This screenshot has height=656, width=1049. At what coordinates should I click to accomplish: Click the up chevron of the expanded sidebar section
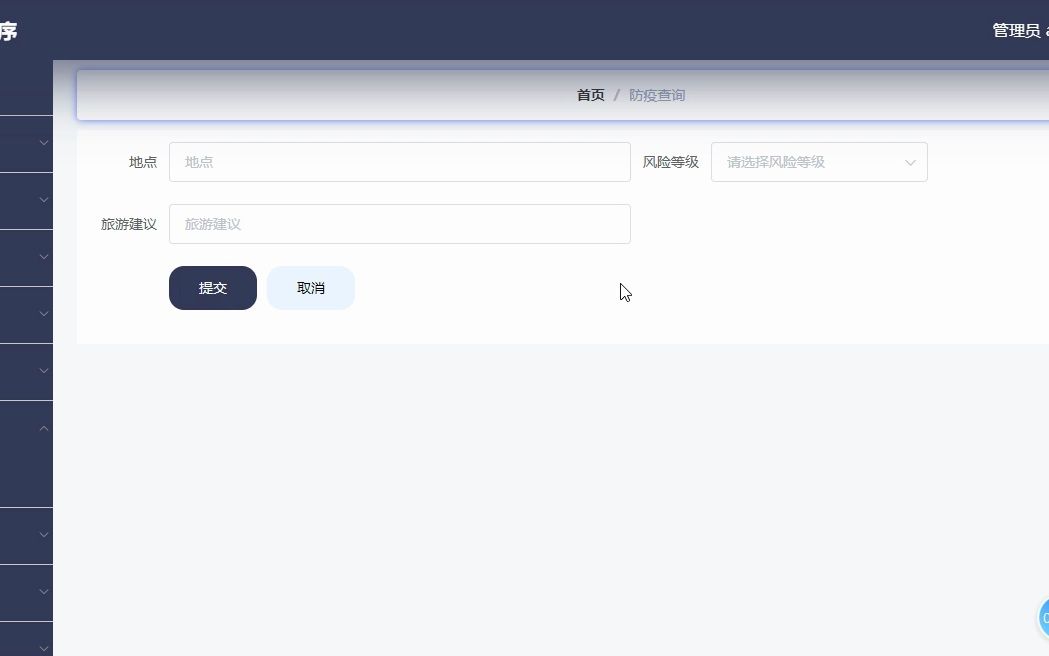pyautogui.click(x=42, y=427)
